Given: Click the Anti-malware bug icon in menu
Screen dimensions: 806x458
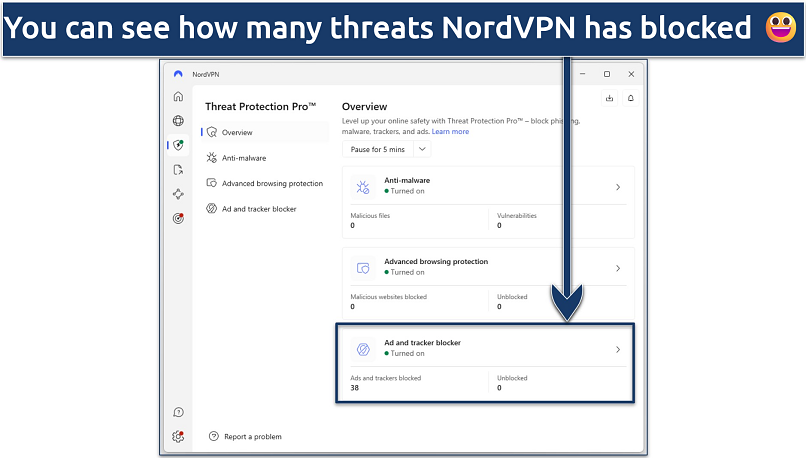Looking at the screenshot, I should 212,157.
